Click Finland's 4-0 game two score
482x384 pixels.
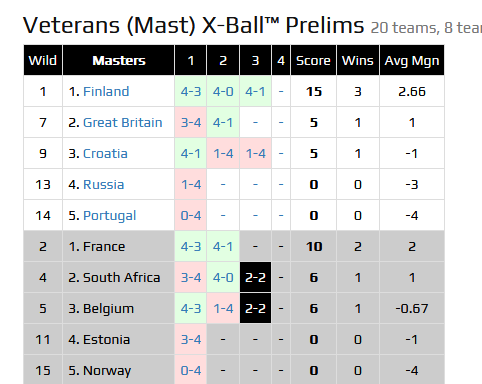(x=223, y=92)
